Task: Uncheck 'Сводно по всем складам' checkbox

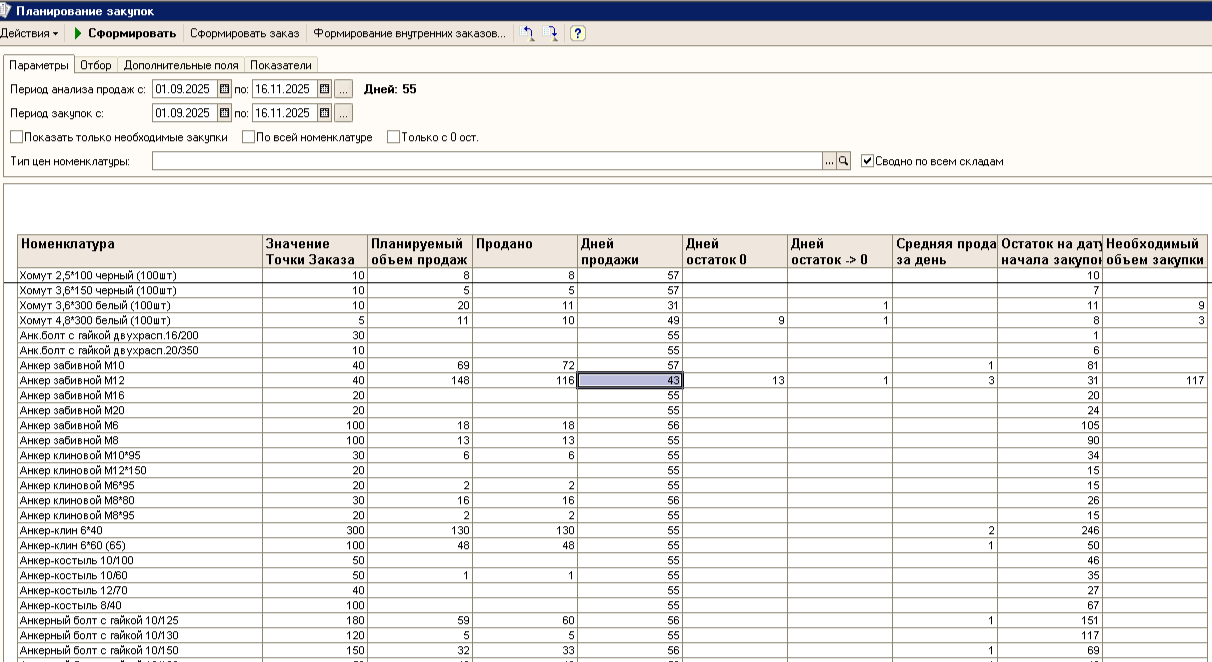Action: pyautogui.click(x=867, y=161)
